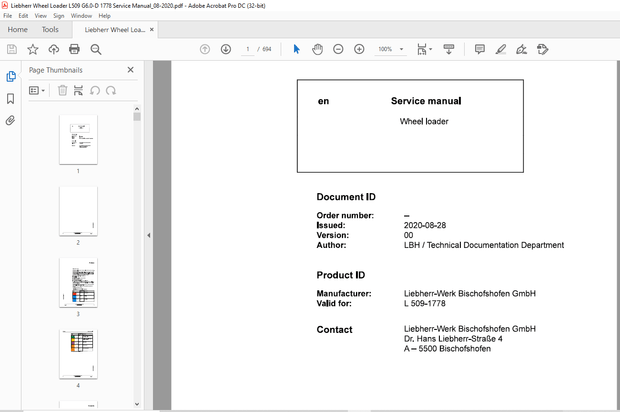Open the Sign menu
The height and width of the screenshot is (412, 620).
[59, 16]
